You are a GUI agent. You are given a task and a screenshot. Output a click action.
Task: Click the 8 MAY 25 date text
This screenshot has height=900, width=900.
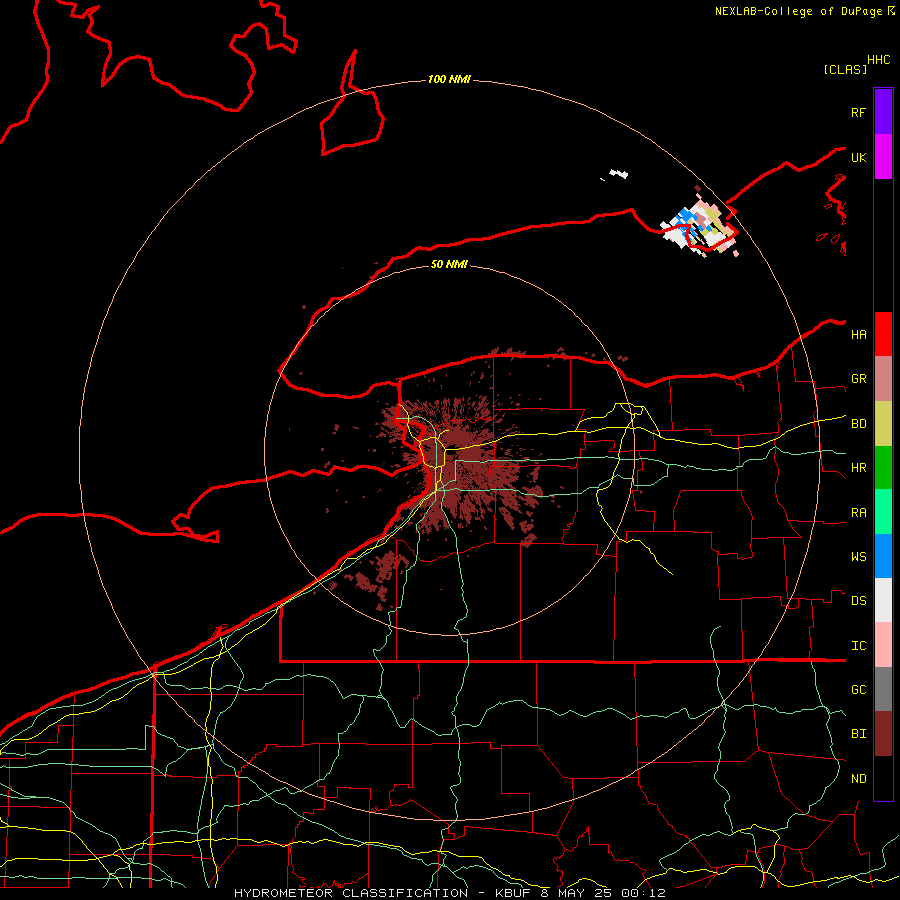[x=577, y=893]
